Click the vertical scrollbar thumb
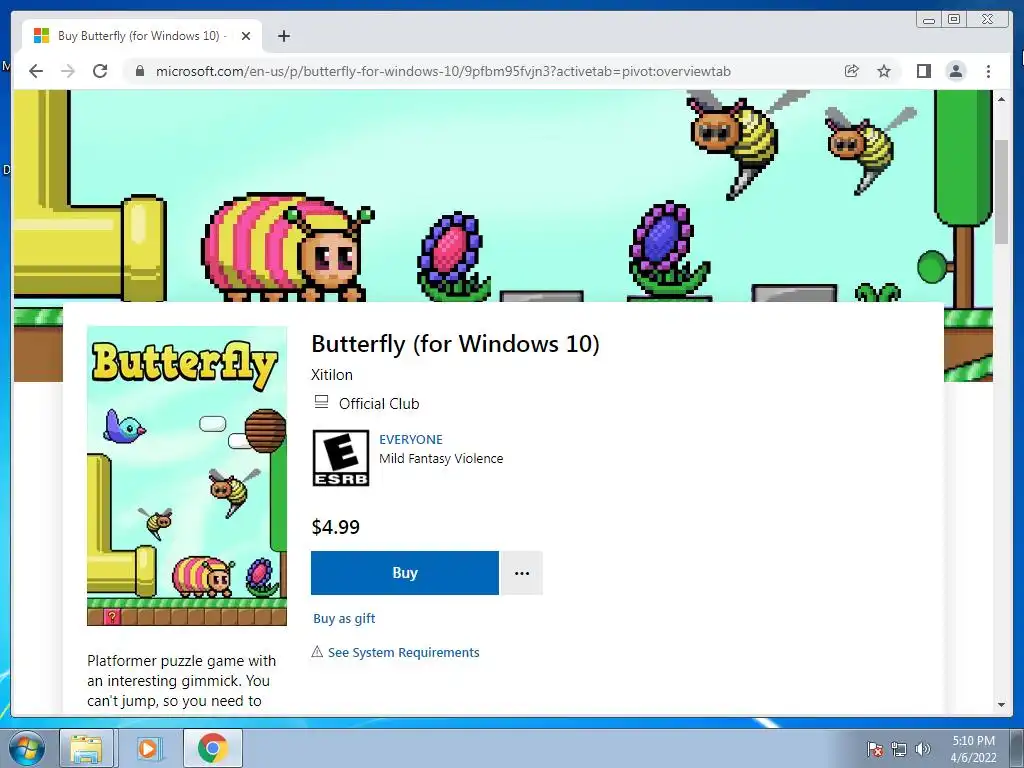This screenshot has height=768, width=1024. click(x=1001, y=192)
